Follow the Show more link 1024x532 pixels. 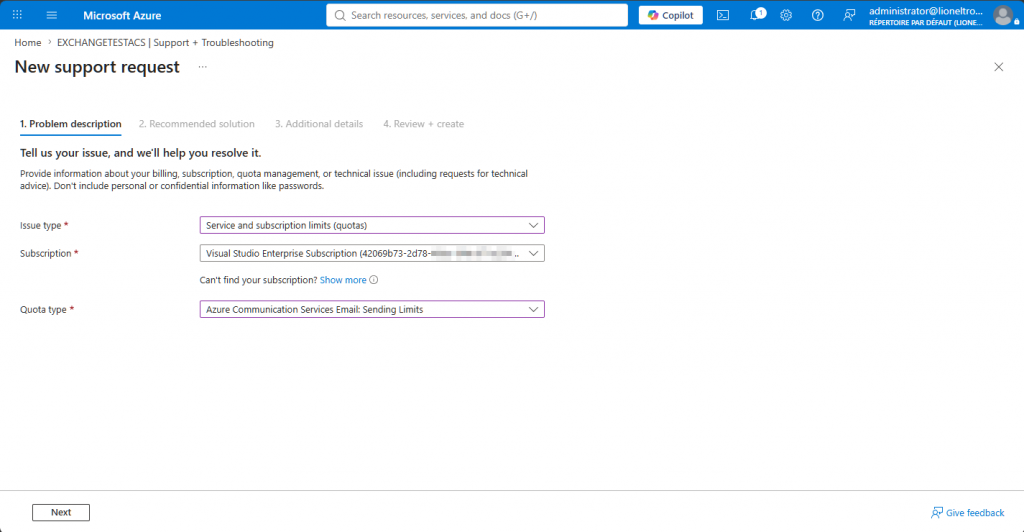(x=343, y=280)
